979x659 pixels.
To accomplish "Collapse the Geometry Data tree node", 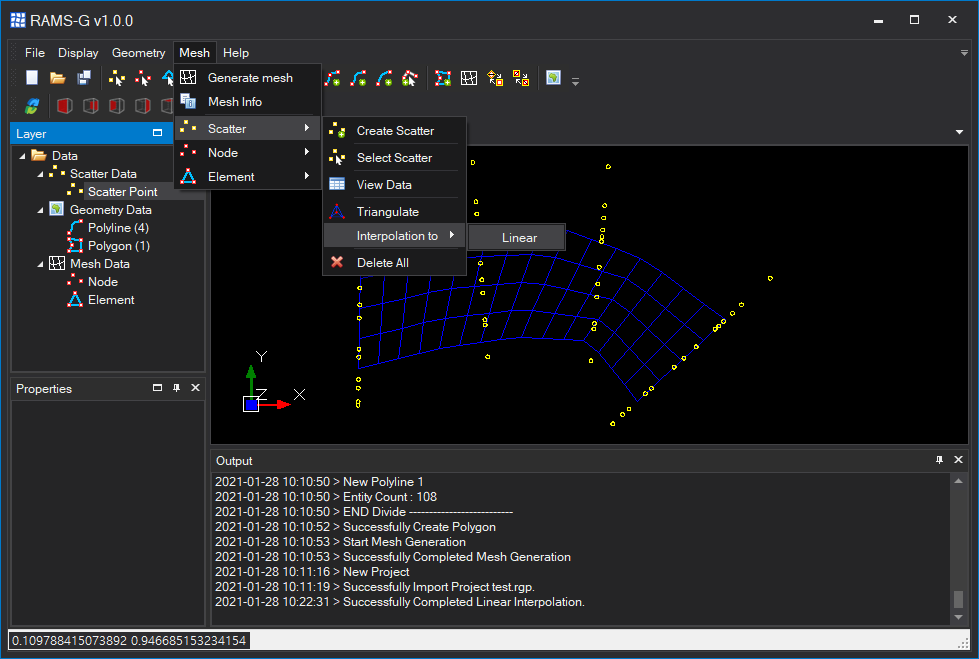I will (41, 210).
